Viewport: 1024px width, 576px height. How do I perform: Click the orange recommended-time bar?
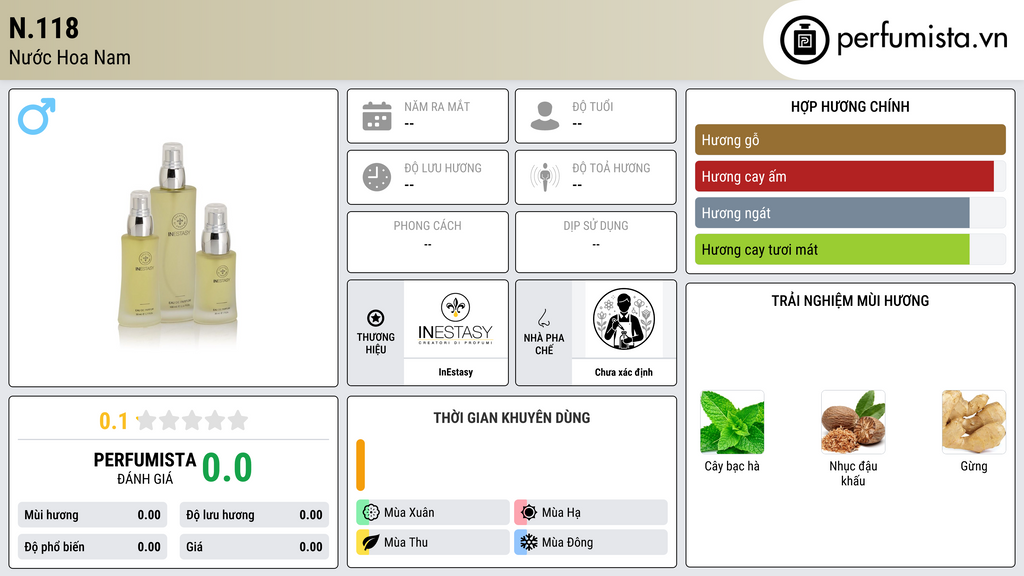360,465
